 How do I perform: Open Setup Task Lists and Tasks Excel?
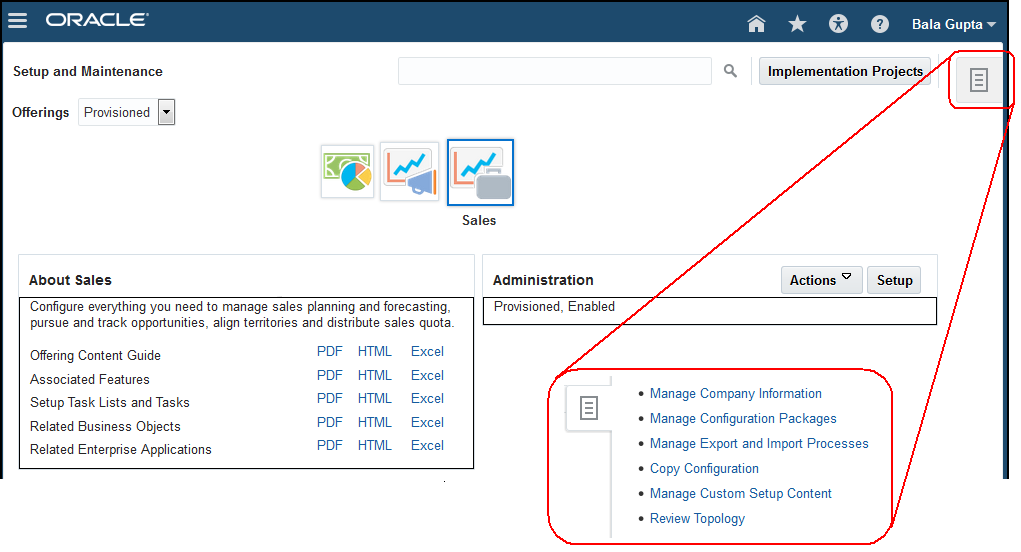click(427, 398)
